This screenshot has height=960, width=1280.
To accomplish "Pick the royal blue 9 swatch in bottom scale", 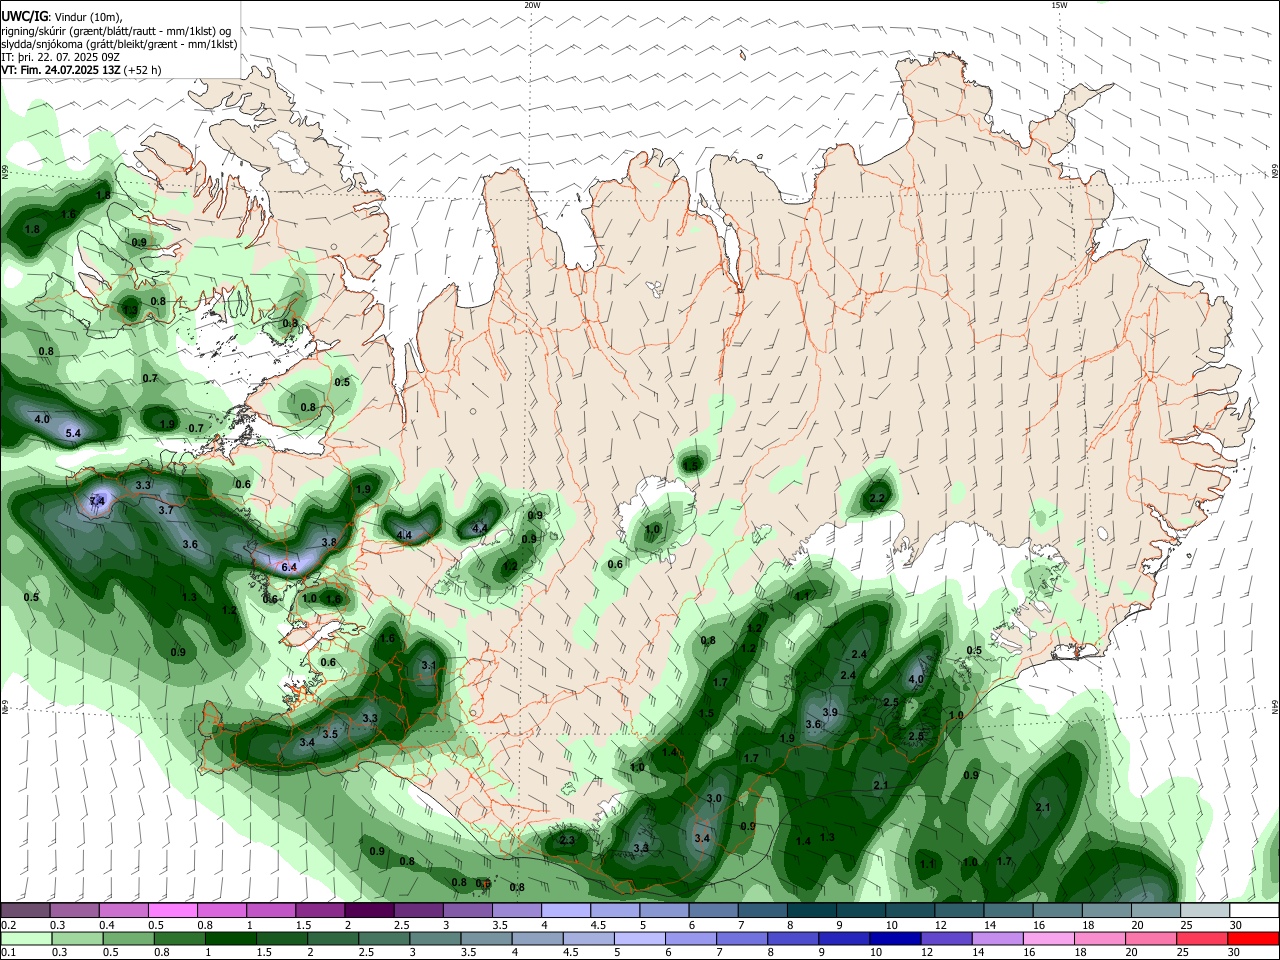I will [x=845, y=938].
